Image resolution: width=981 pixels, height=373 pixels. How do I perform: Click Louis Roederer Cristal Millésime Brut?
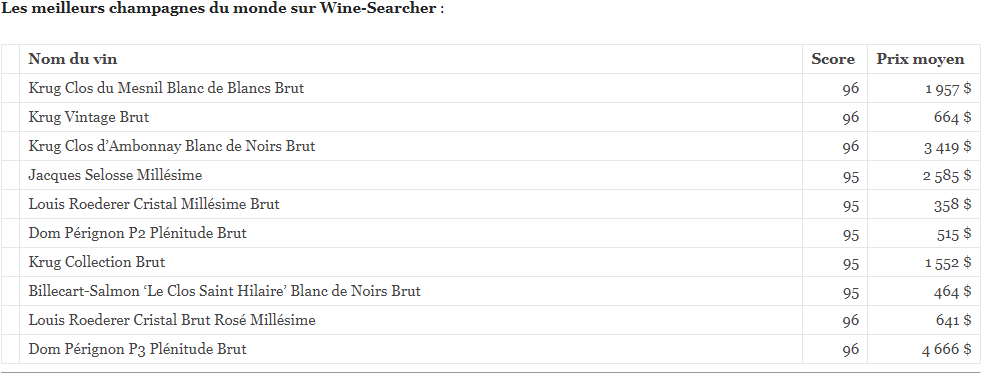tap(154, 204)
